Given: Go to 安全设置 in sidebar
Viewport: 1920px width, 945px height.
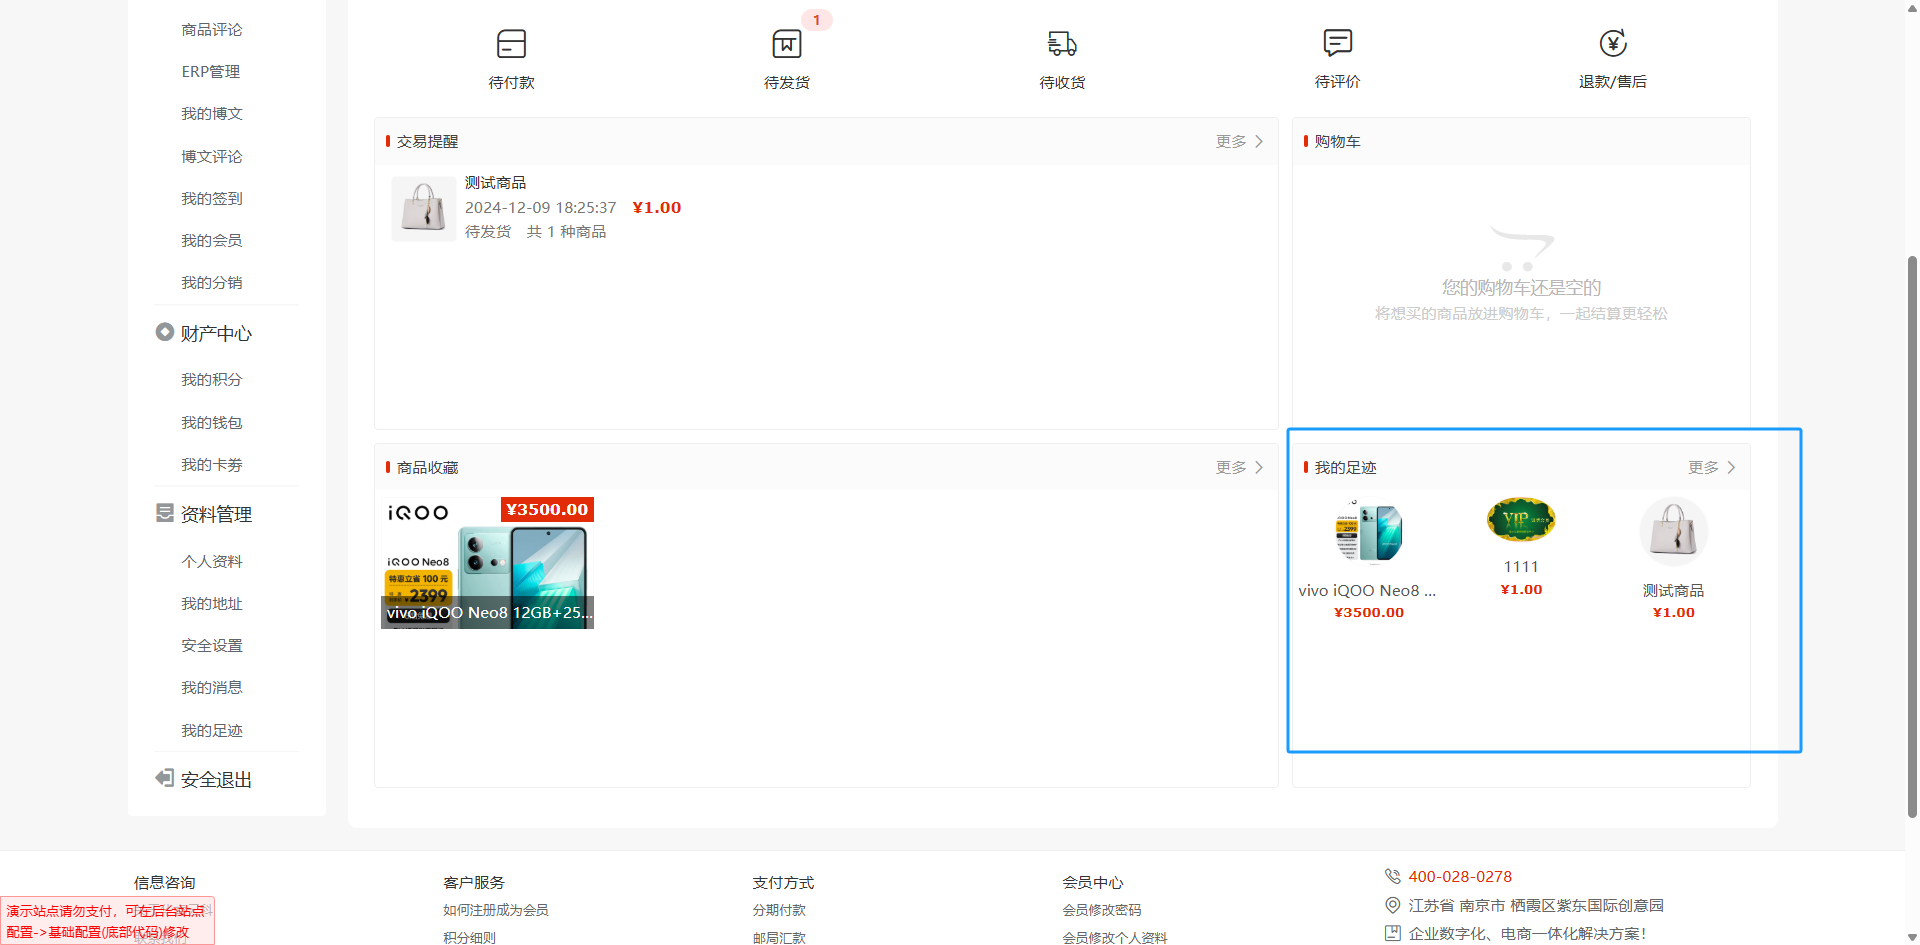Looking at the screenshot, I should tap(212, 646).
